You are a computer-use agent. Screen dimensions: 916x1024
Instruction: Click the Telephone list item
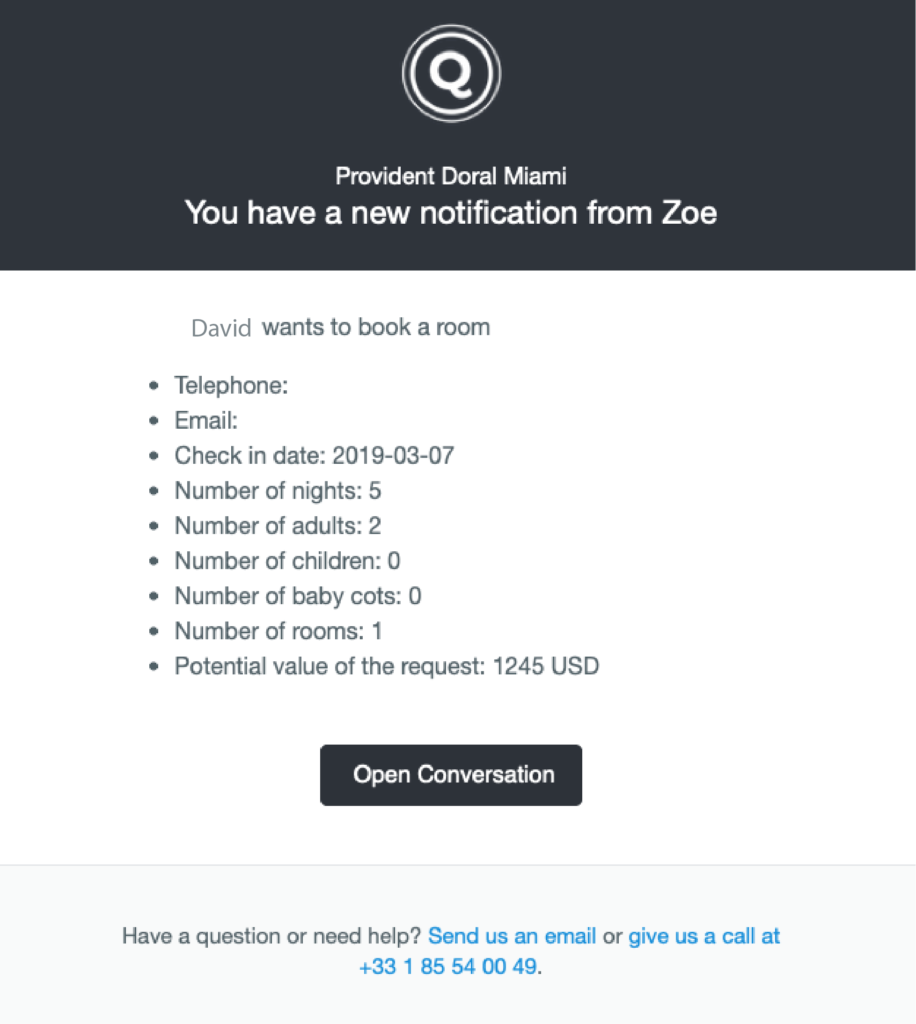(231, 386)
